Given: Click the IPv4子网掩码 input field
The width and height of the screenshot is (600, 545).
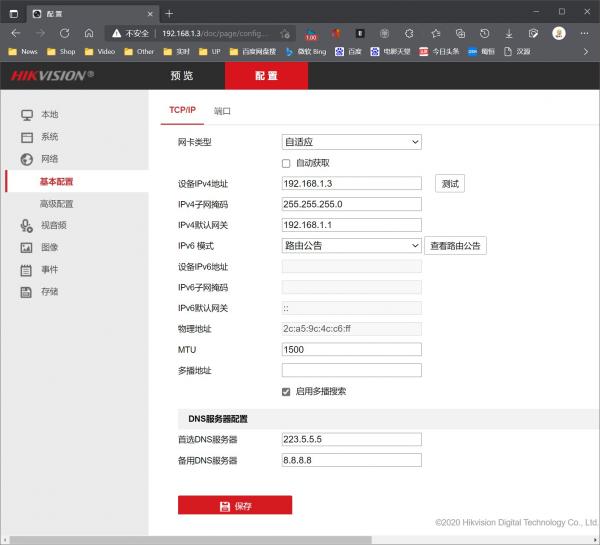Looking at the screenshot, I should click(x=352, y=204).
